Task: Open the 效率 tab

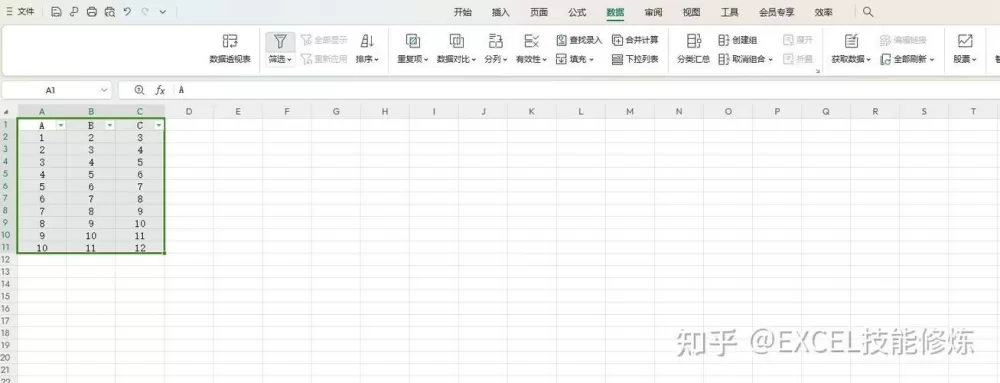Action: coord(823,12)
